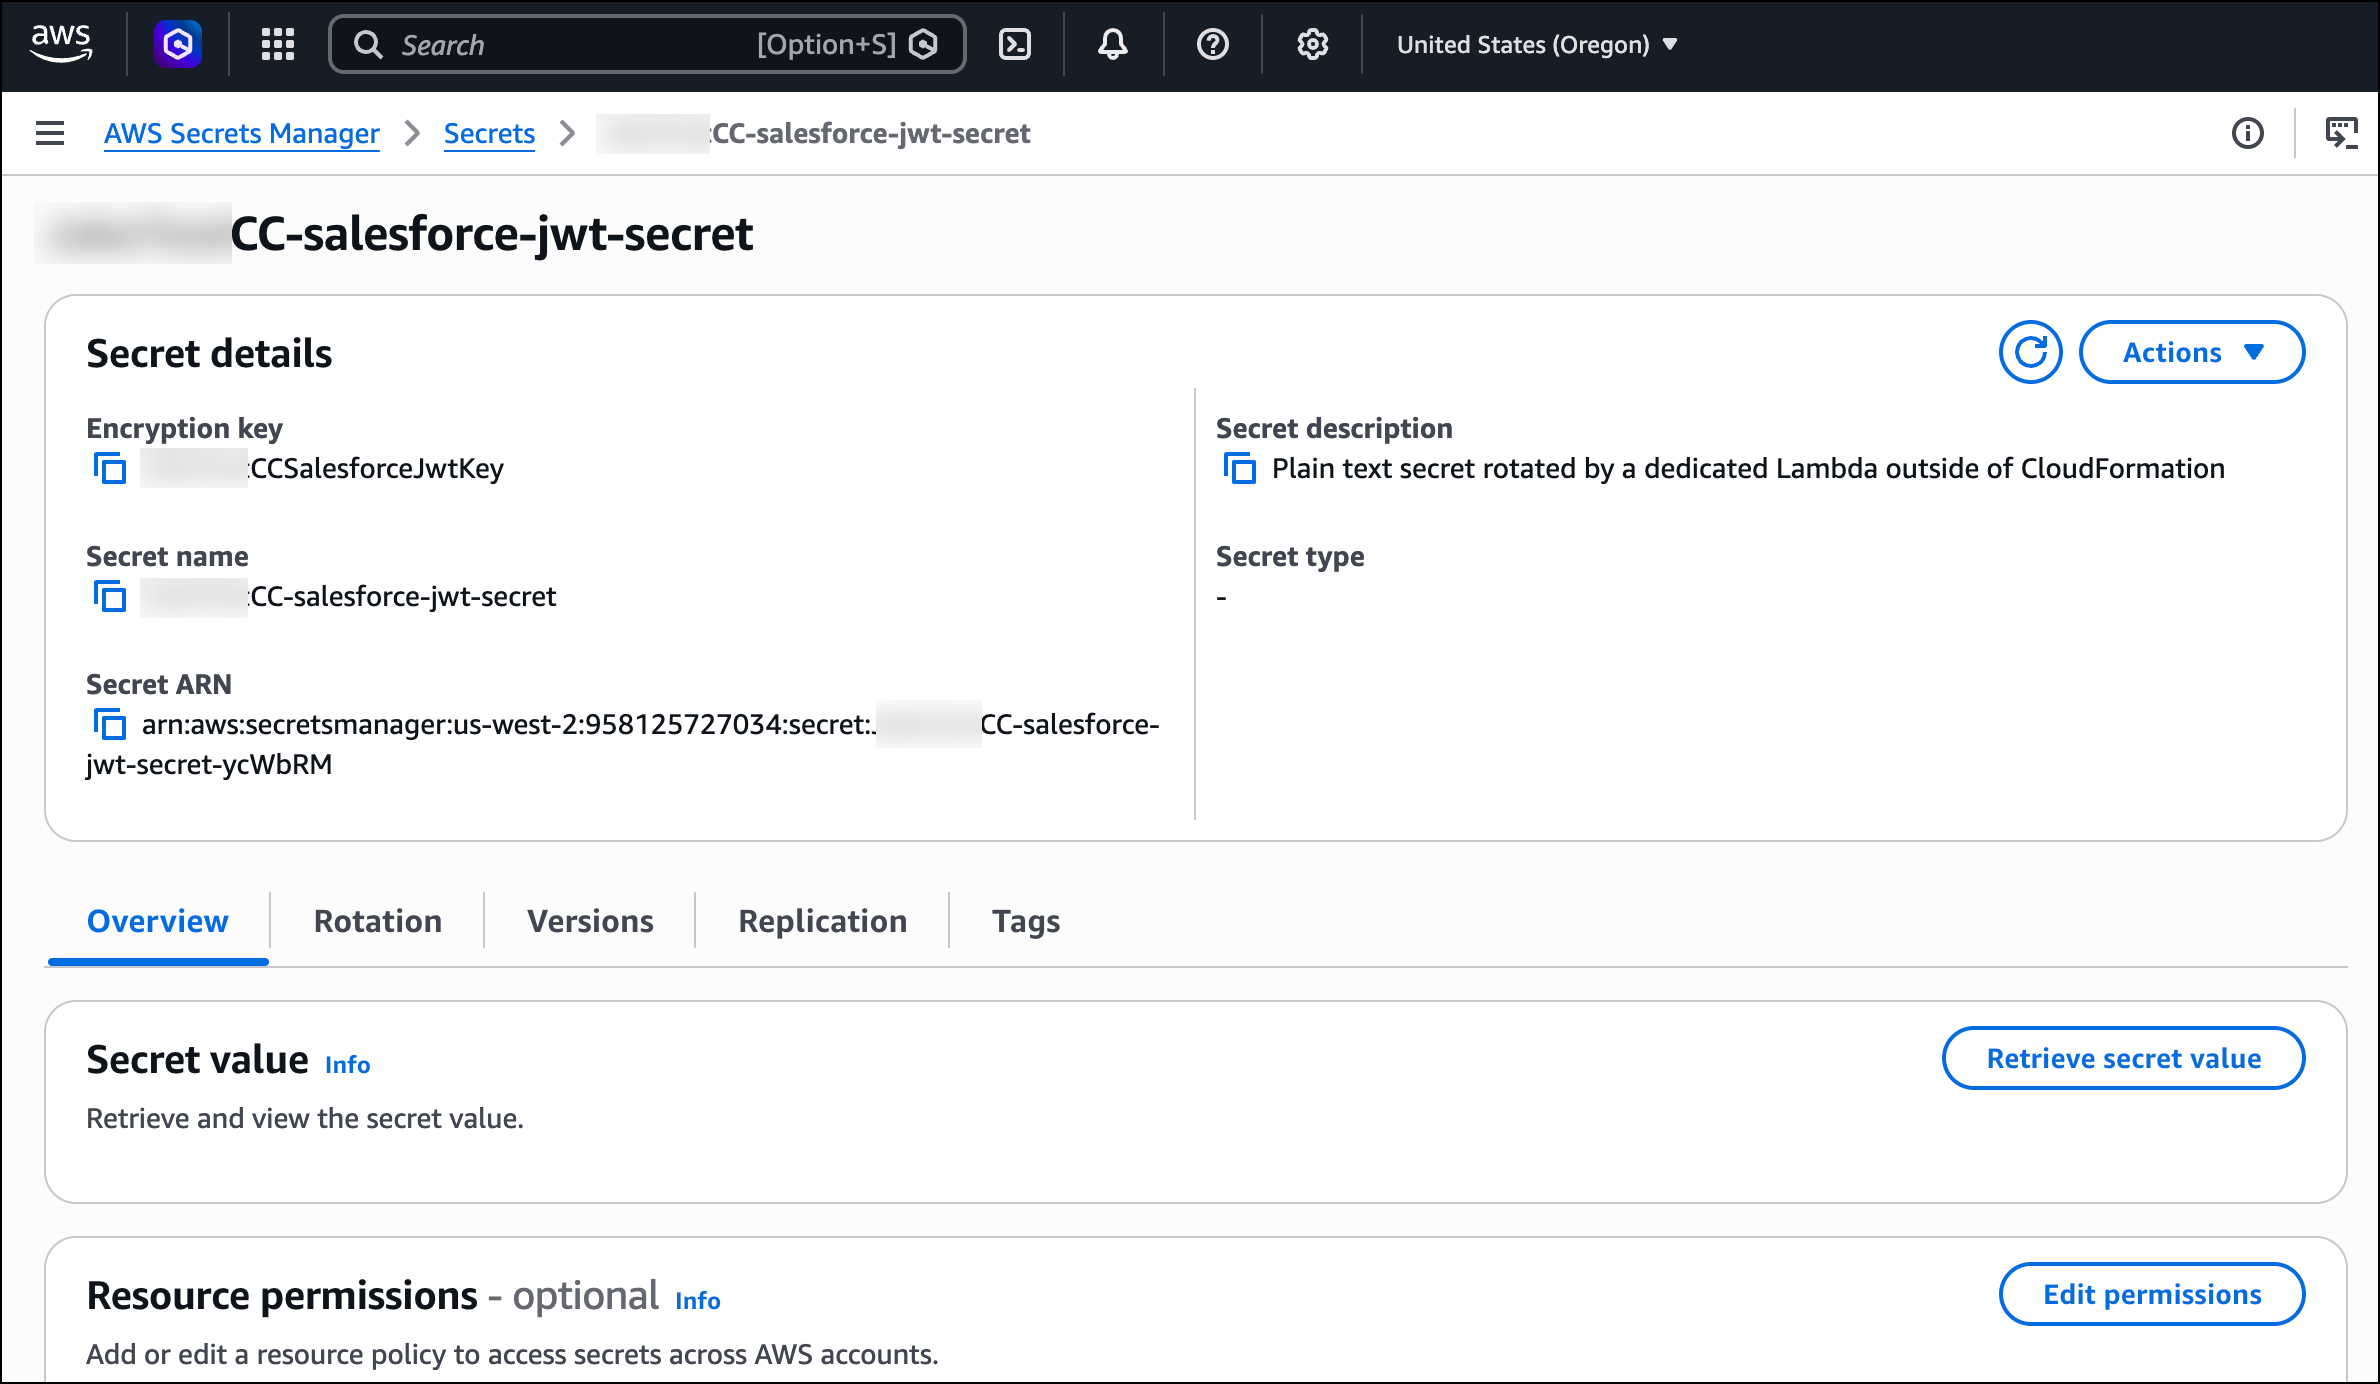Screen dimensions: 2380x1384
Task: Open the CloudShell terminal icon
Action: click(1015, 44)
